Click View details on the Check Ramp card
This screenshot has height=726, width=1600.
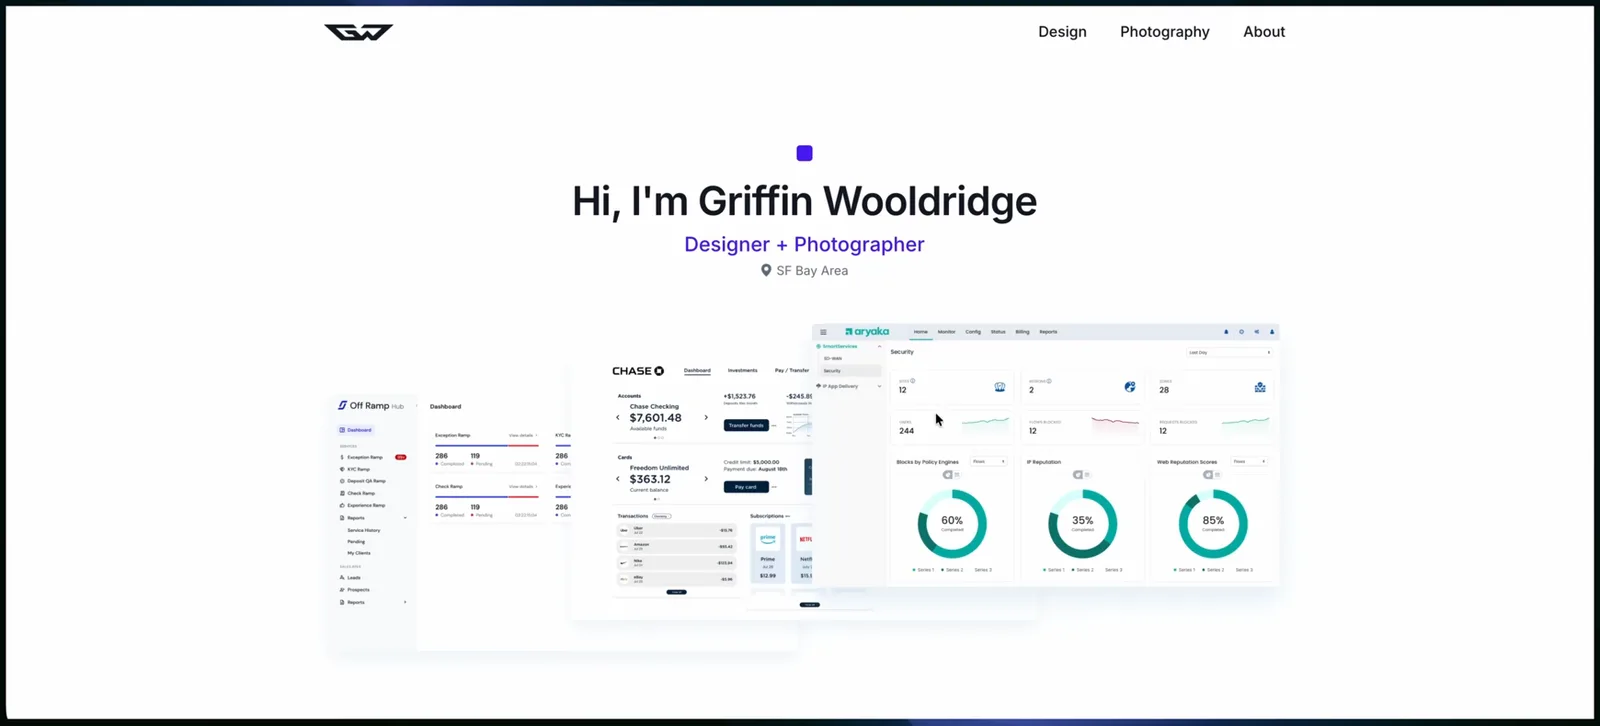(522, 487)
